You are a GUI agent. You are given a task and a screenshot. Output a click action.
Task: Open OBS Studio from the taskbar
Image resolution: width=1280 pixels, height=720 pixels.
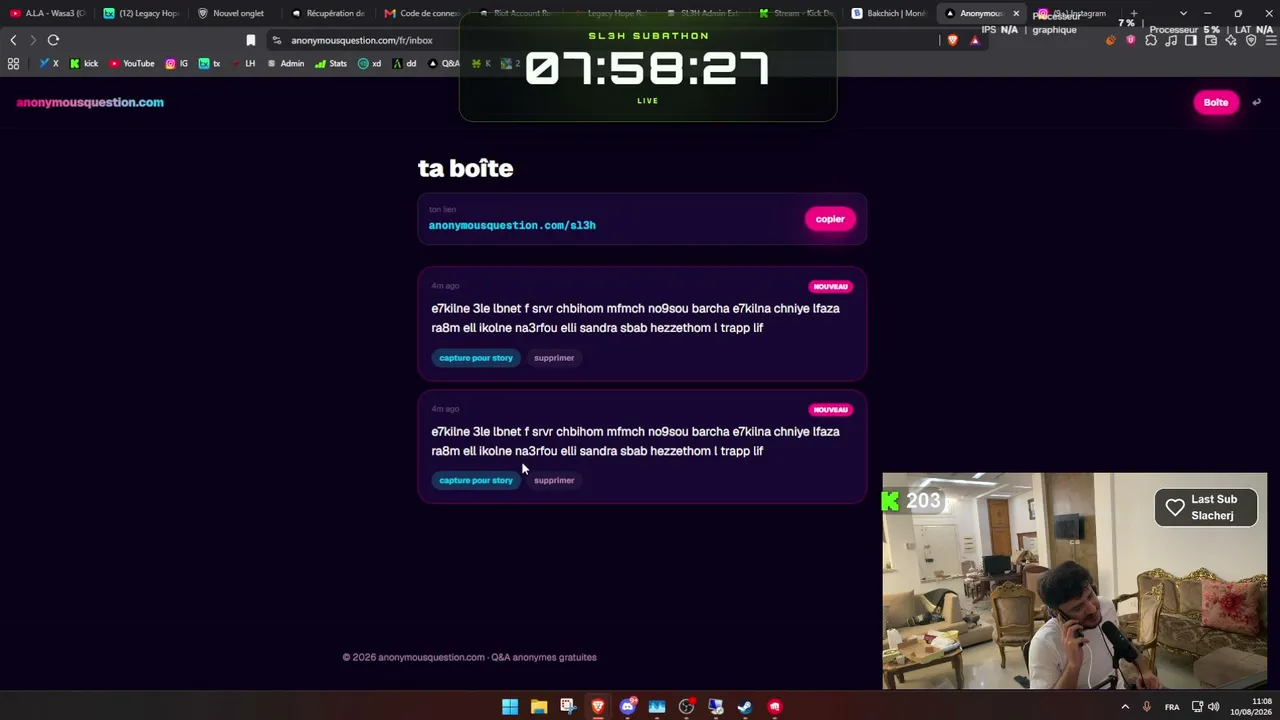(686, 707)
